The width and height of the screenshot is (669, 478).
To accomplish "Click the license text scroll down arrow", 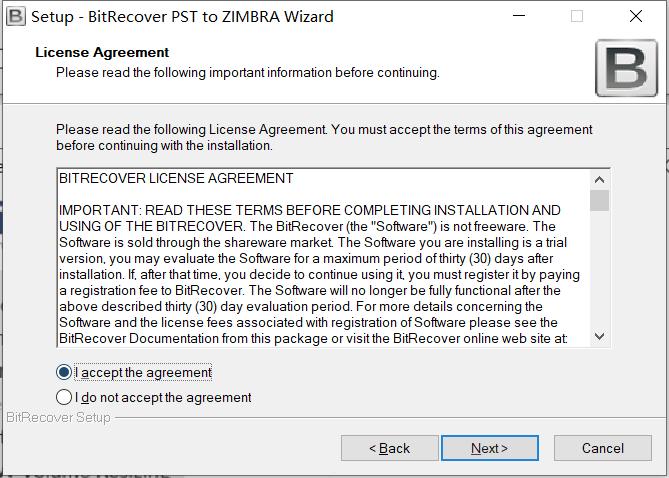I will coord(599,336).
